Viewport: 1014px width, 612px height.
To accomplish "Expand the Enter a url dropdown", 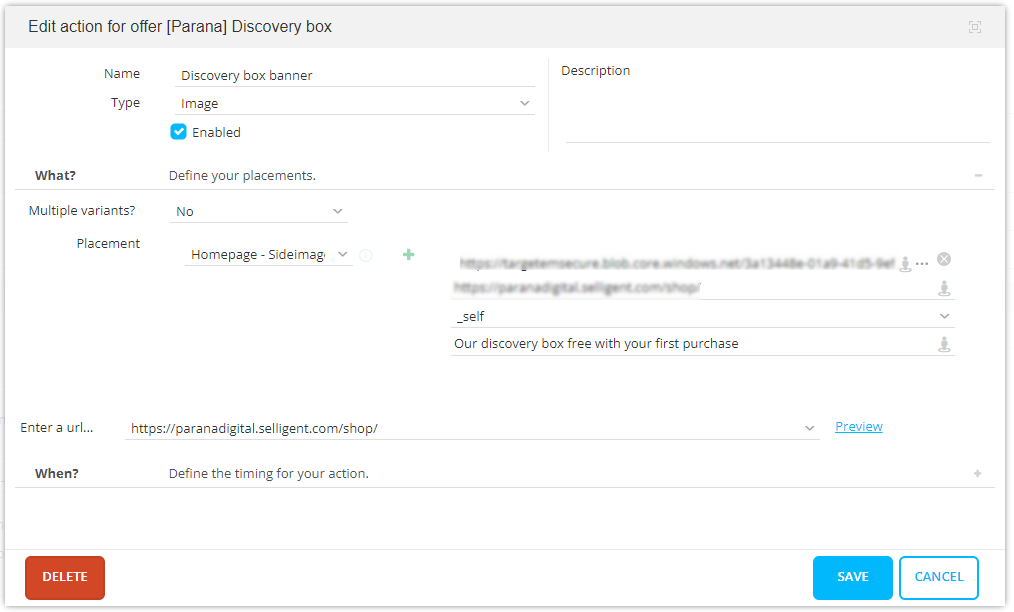I will coord(809,428).
